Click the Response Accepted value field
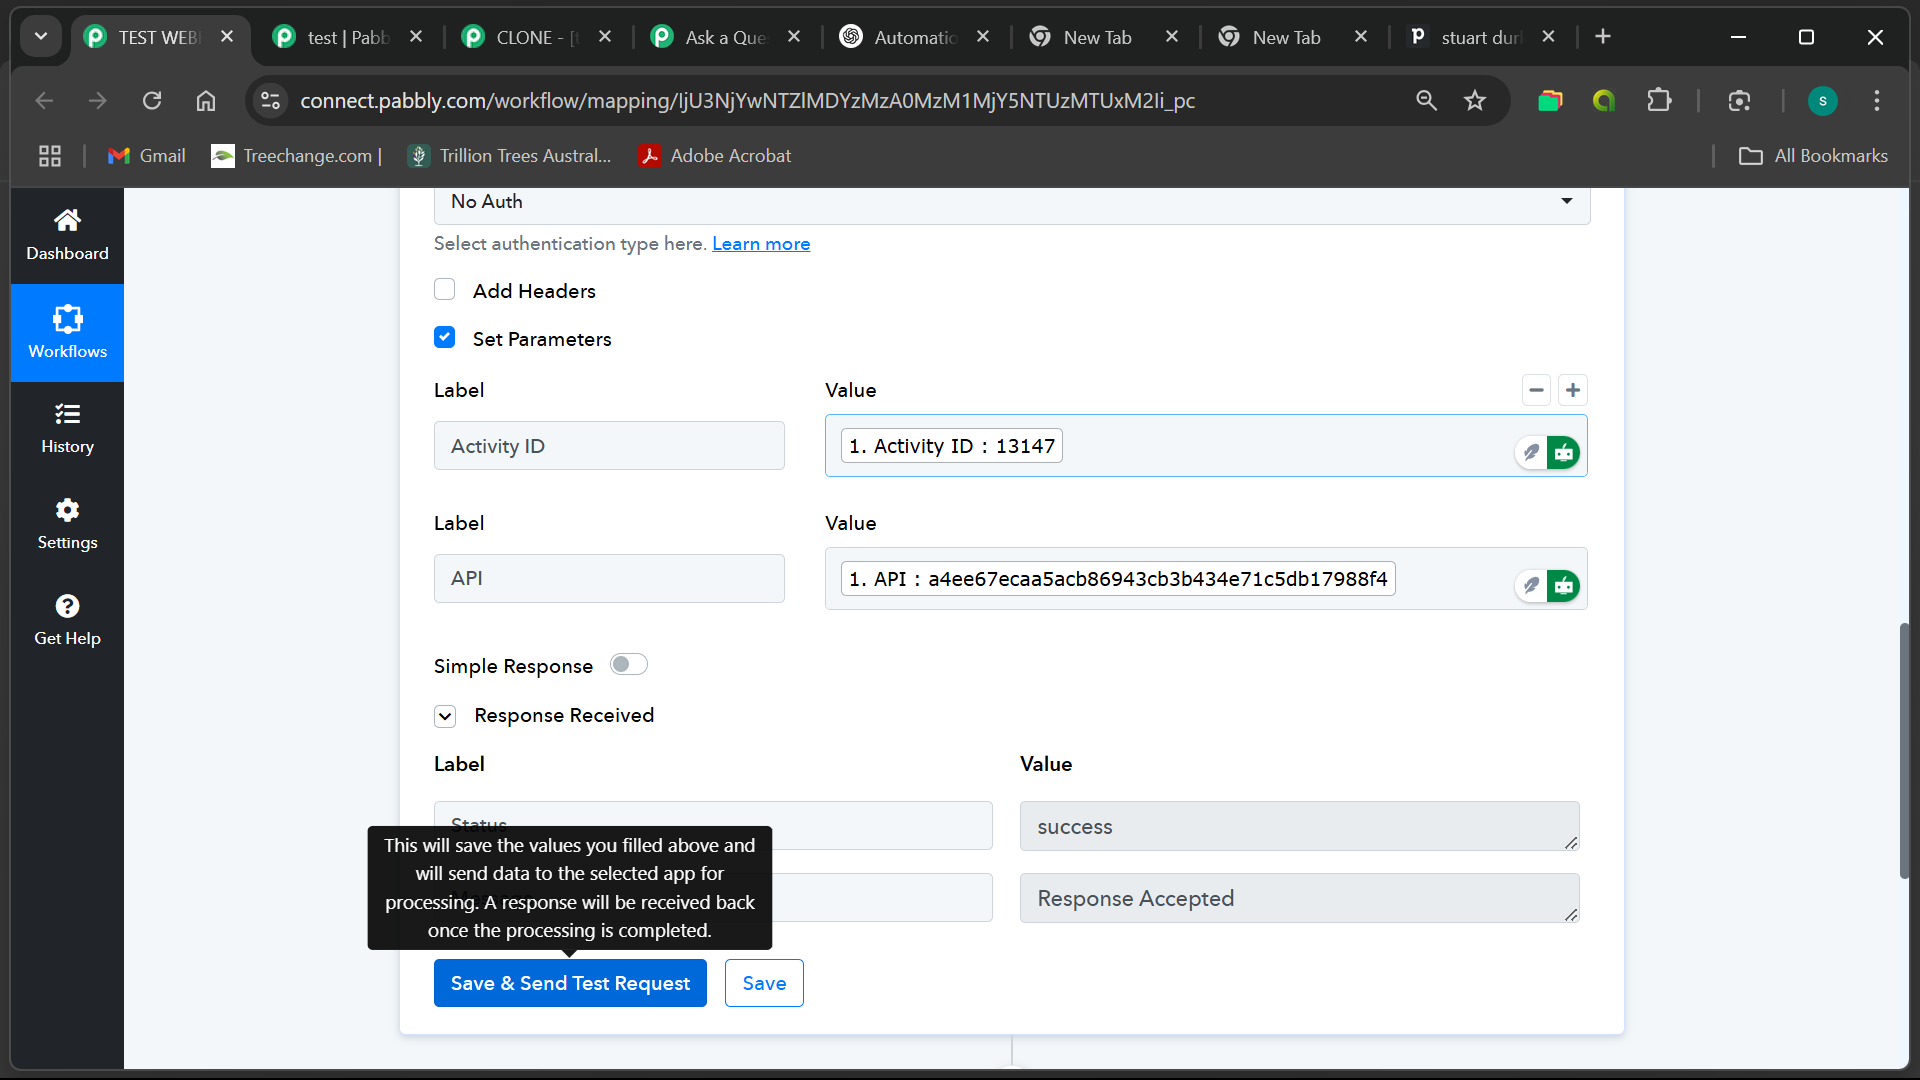 point(1299,898)
